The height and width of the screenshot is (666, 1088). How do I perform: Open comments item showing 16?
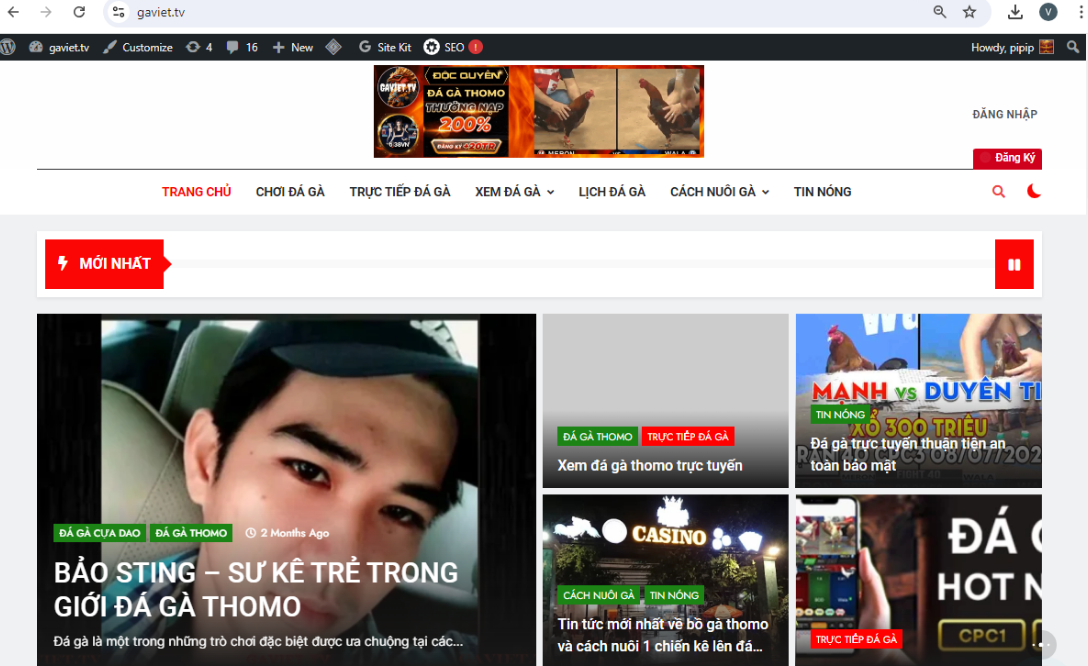[242, 47]
